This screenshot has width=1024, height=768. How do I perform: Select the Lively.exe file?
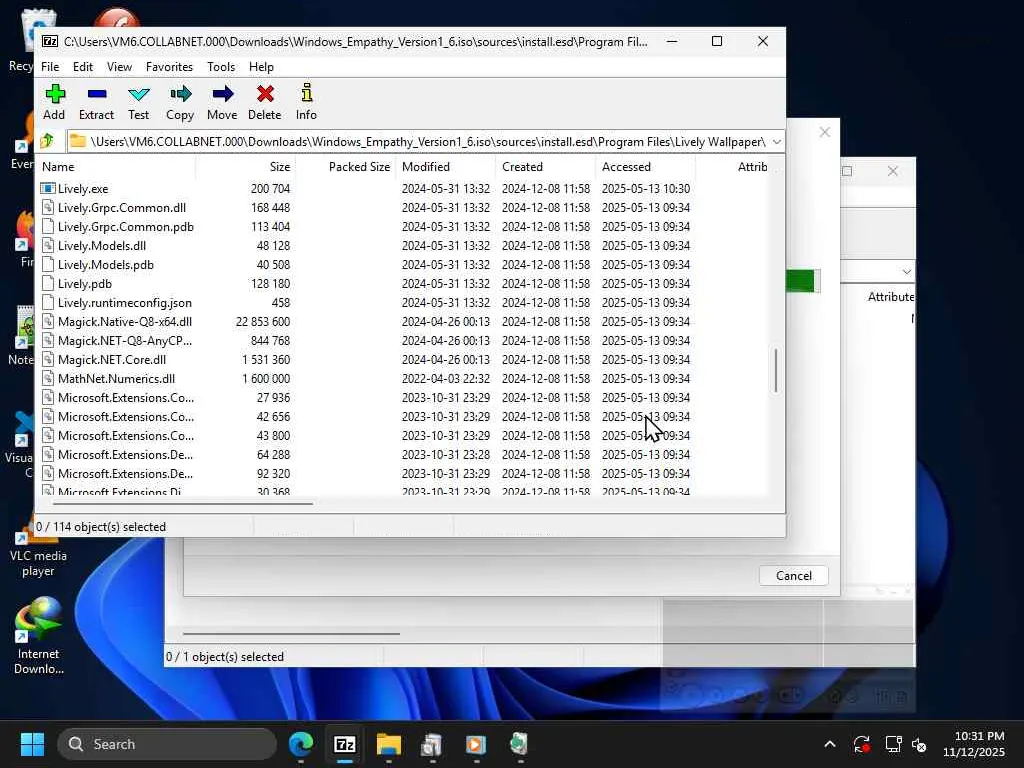[x=83, y=189]
